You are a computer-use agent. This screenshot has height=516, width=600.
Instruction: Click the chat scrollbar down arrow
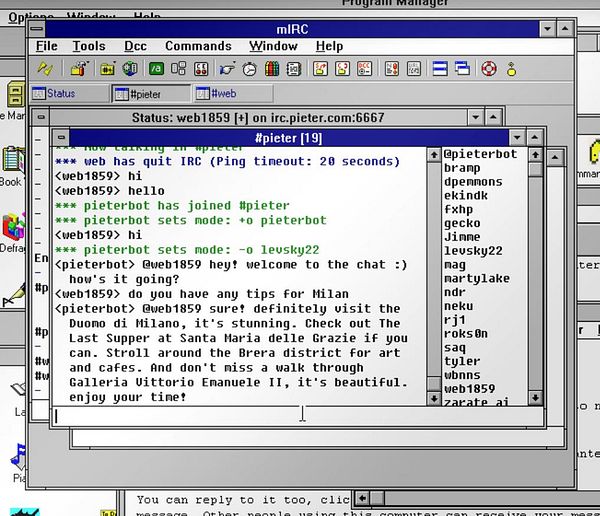click(434, 398)
